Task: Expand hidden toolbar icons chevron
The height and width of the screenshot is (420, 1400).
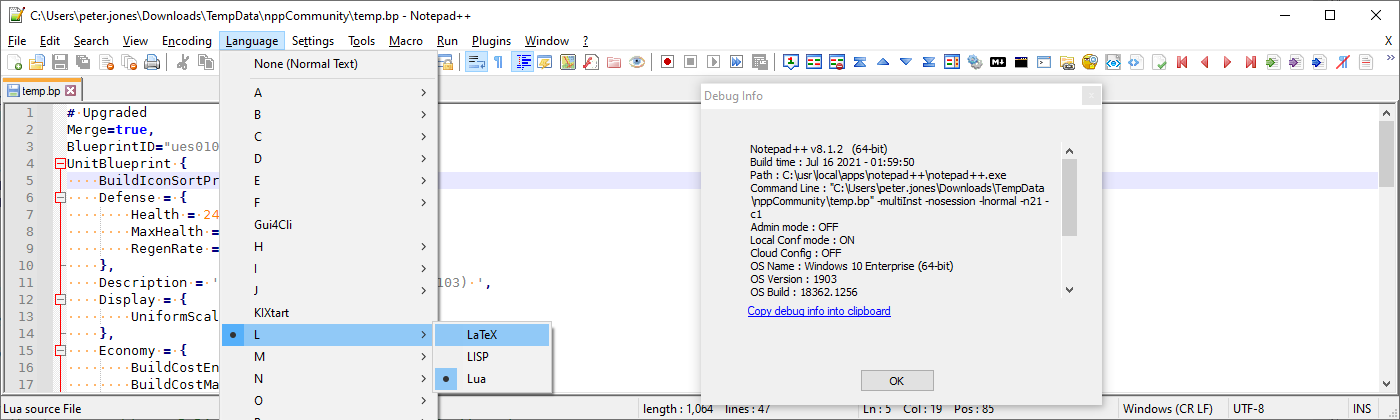Action: coord(1390,57)
